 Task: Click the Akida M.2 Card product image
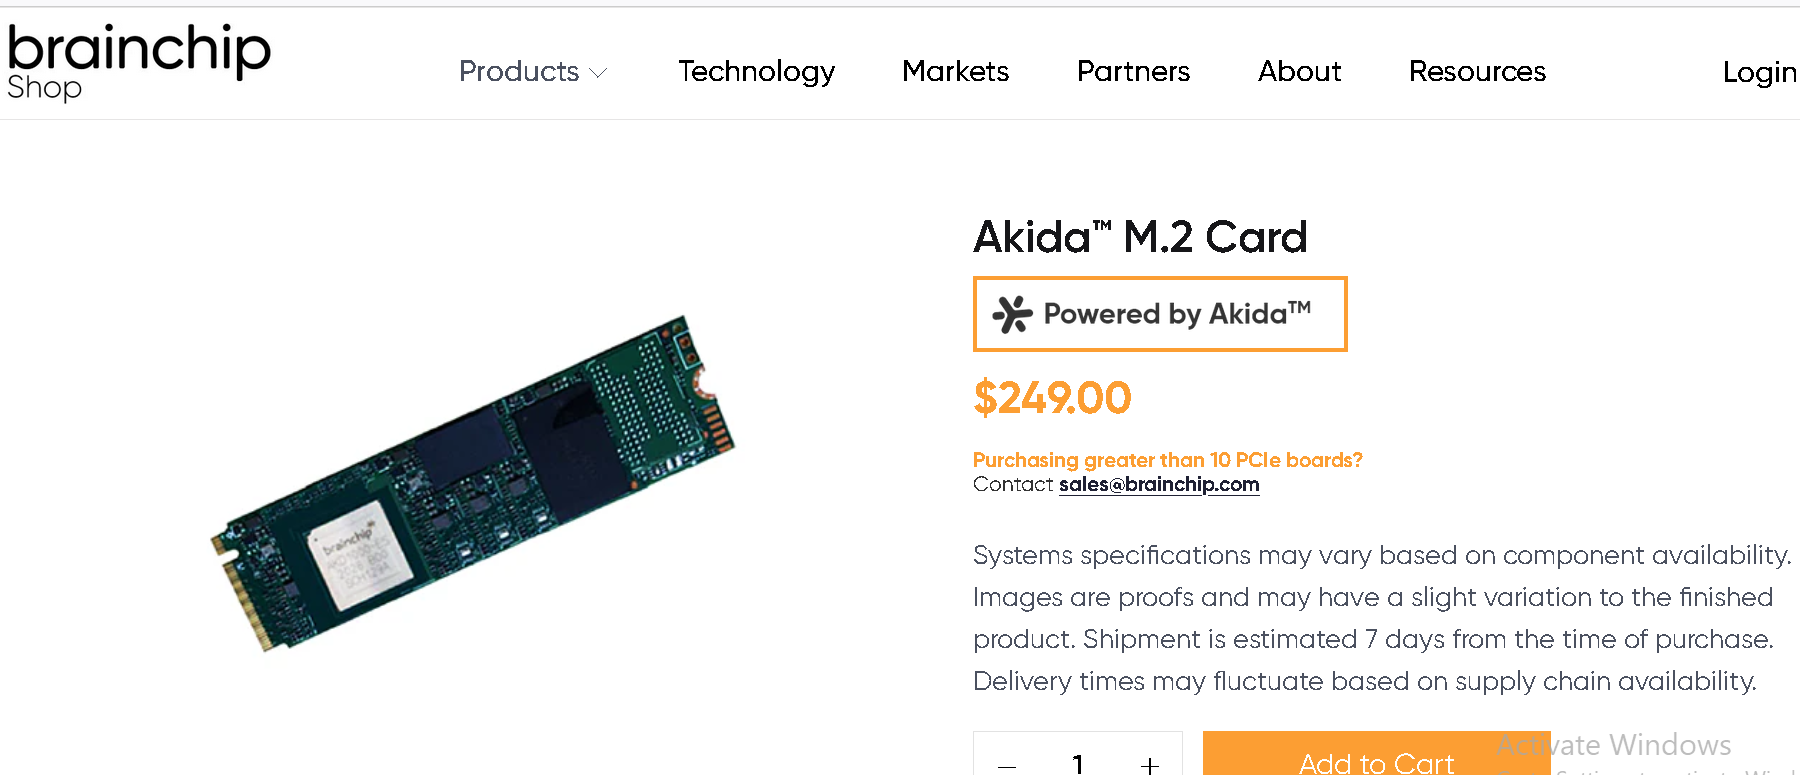[x=473, y=483]
